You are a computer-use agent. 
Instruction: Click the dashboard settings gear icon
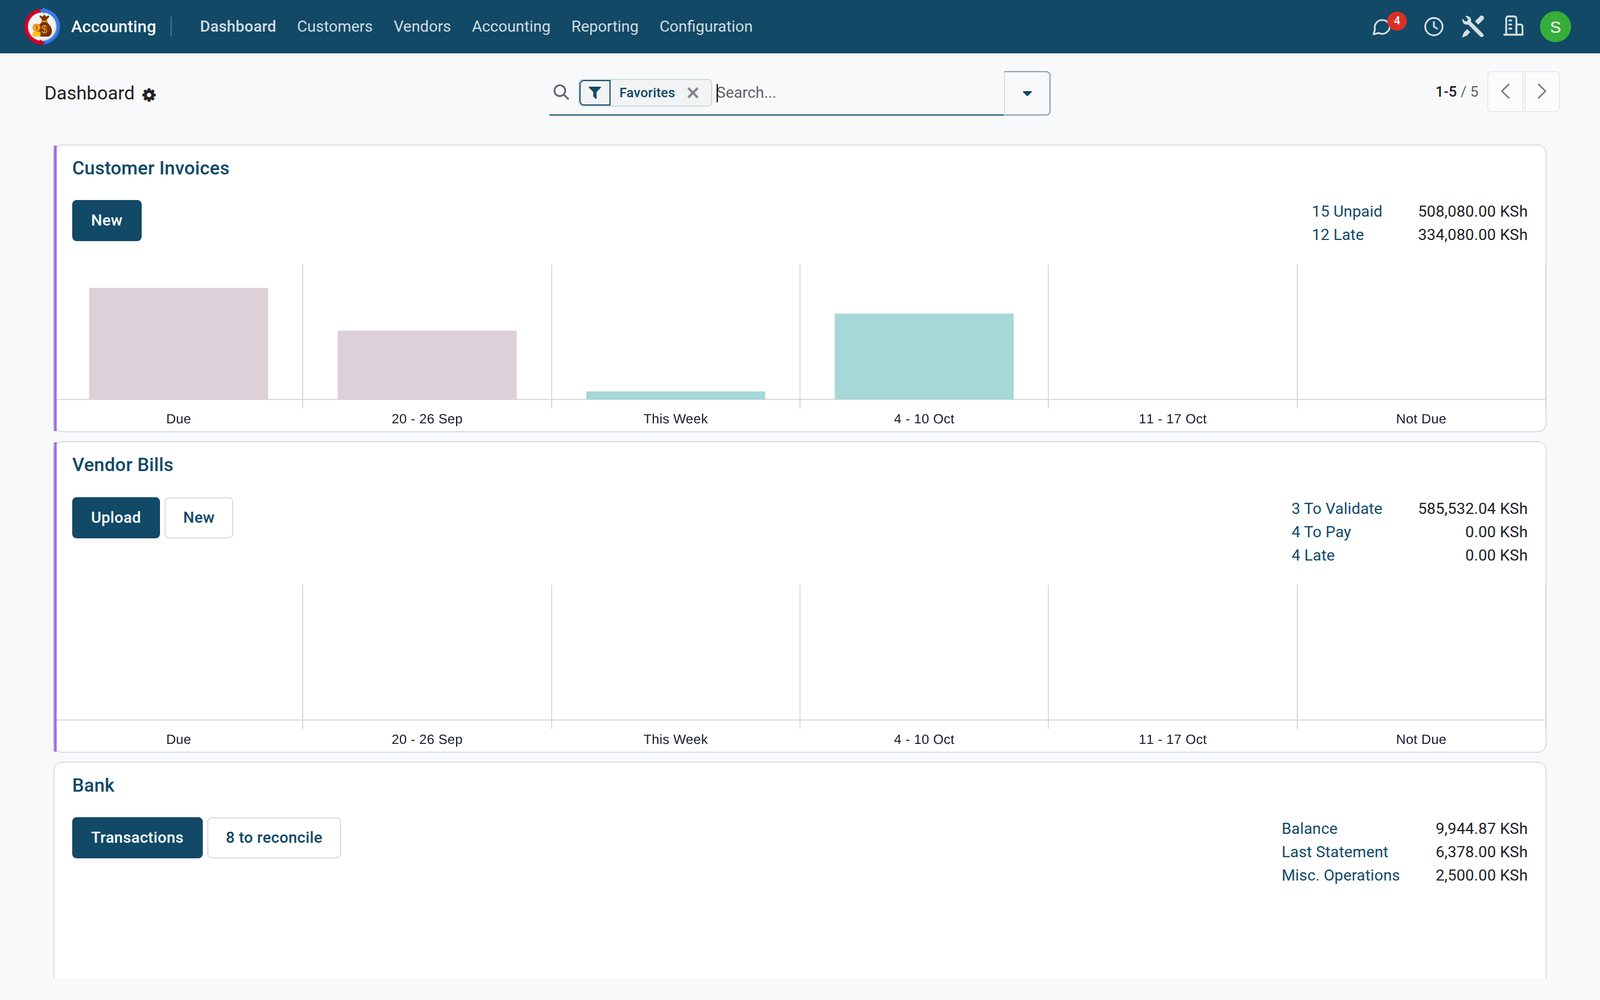click(149, 94)
